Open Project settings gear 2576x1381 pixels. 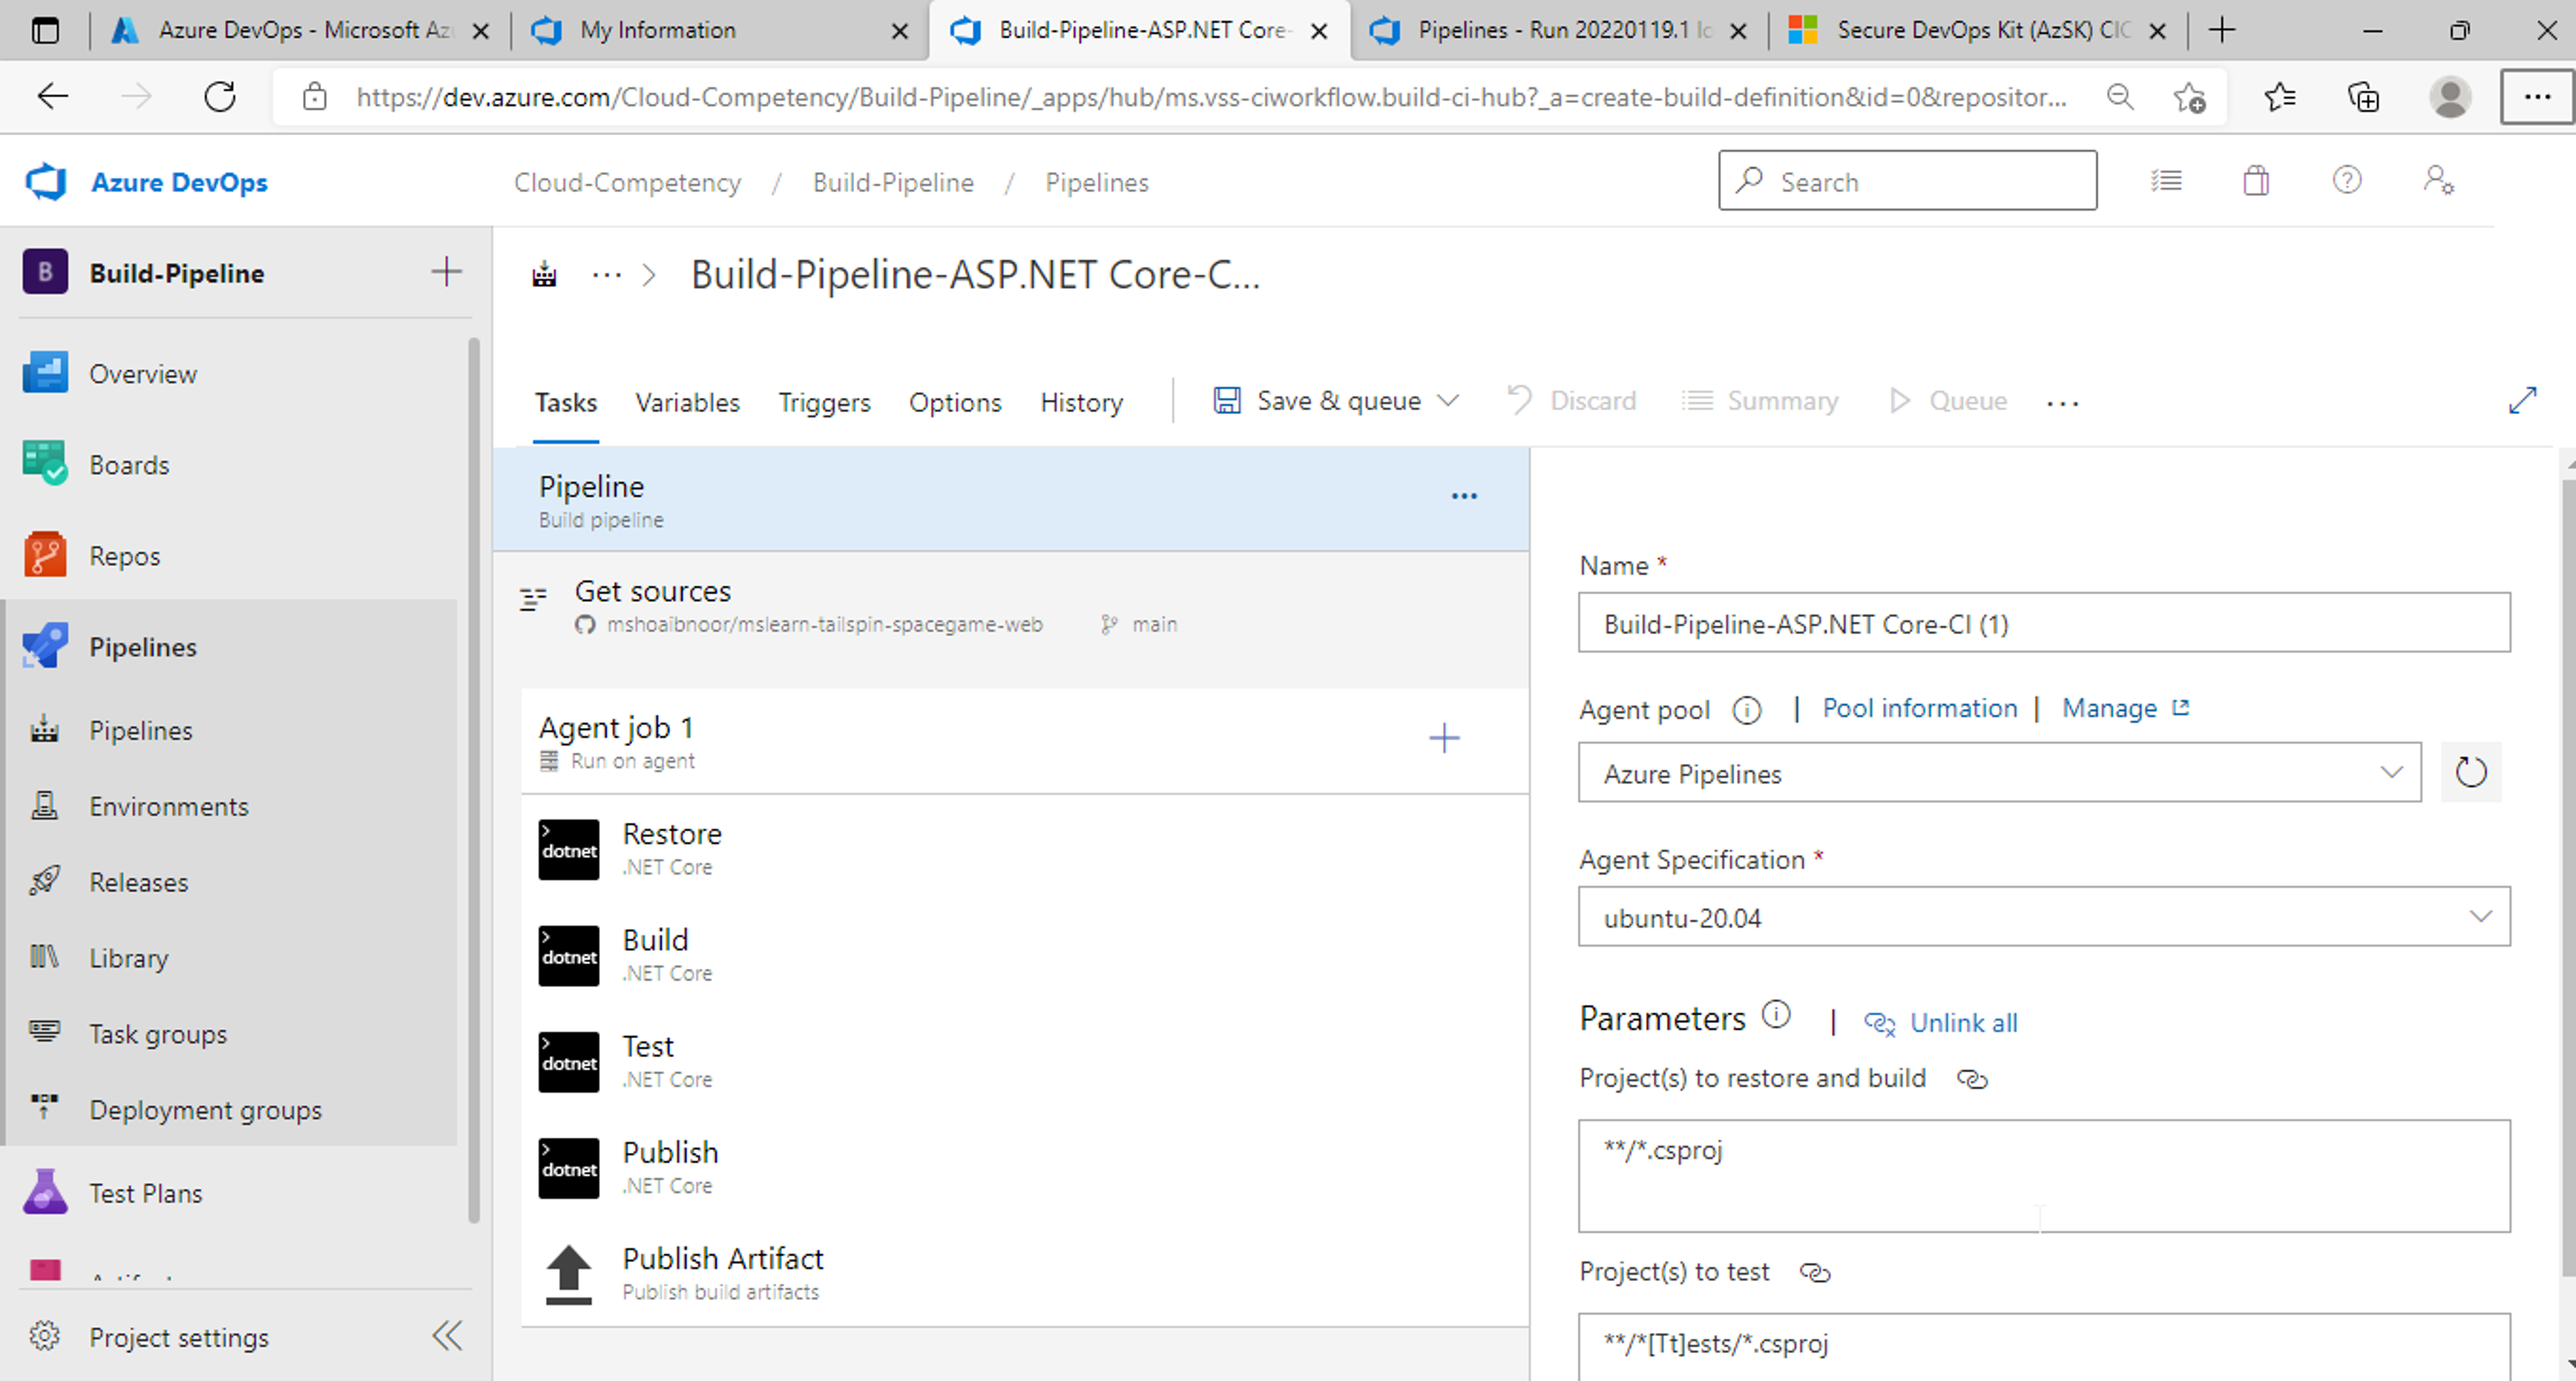pos(45,1336)
